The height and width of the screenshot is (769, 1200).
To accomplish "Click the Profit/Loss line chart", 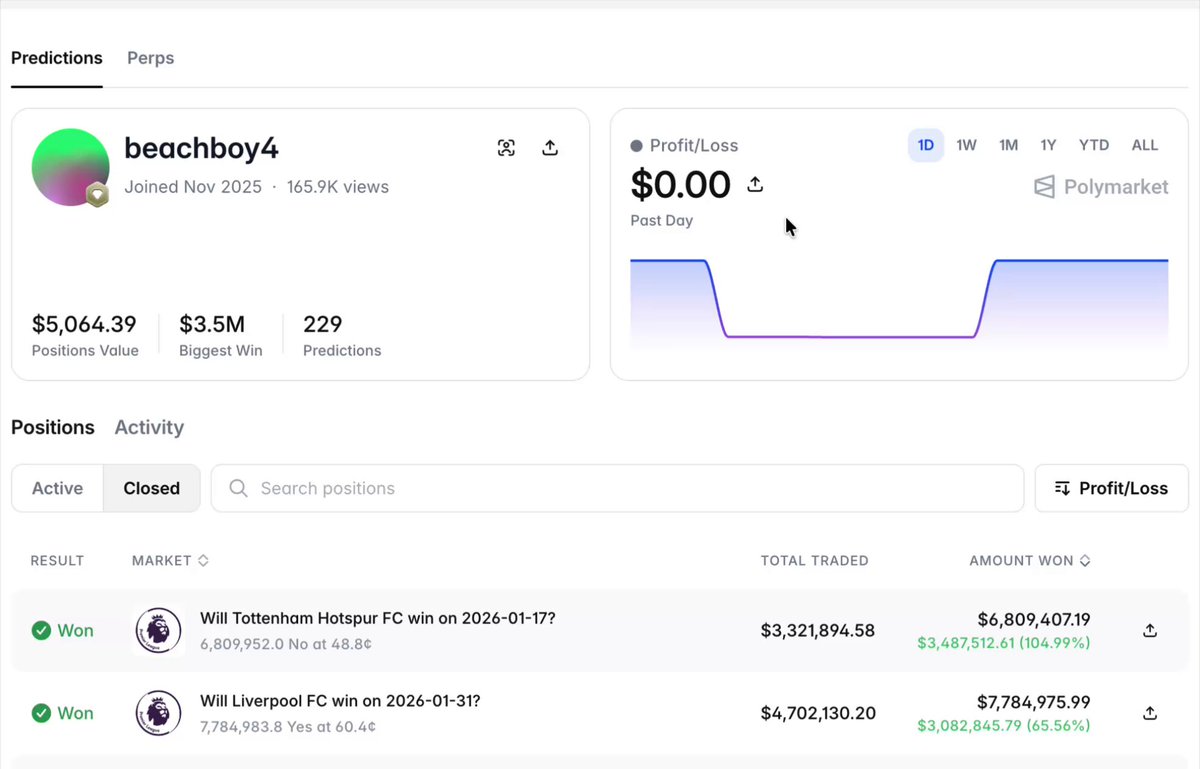I will pos(899,304).
